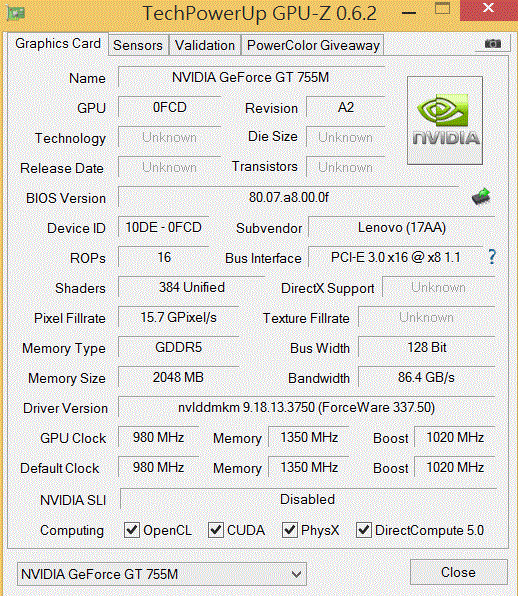This screenshot has width=518, height=596.
Task: Click the Driver Version text field
Action: (x=306, y=407)
